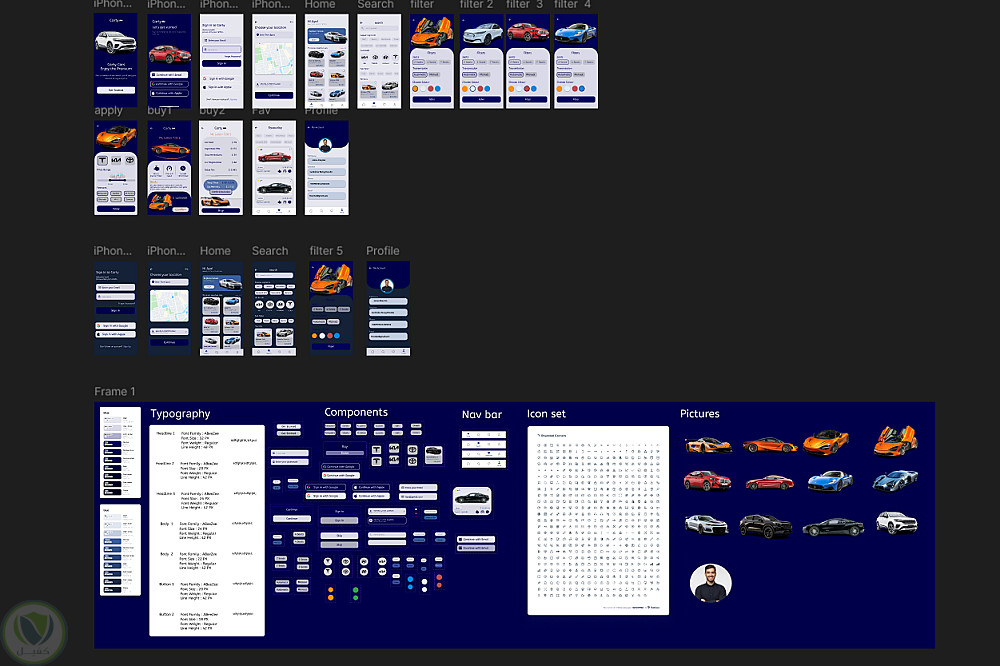Select the onboarding frame with red BMW

169,61
